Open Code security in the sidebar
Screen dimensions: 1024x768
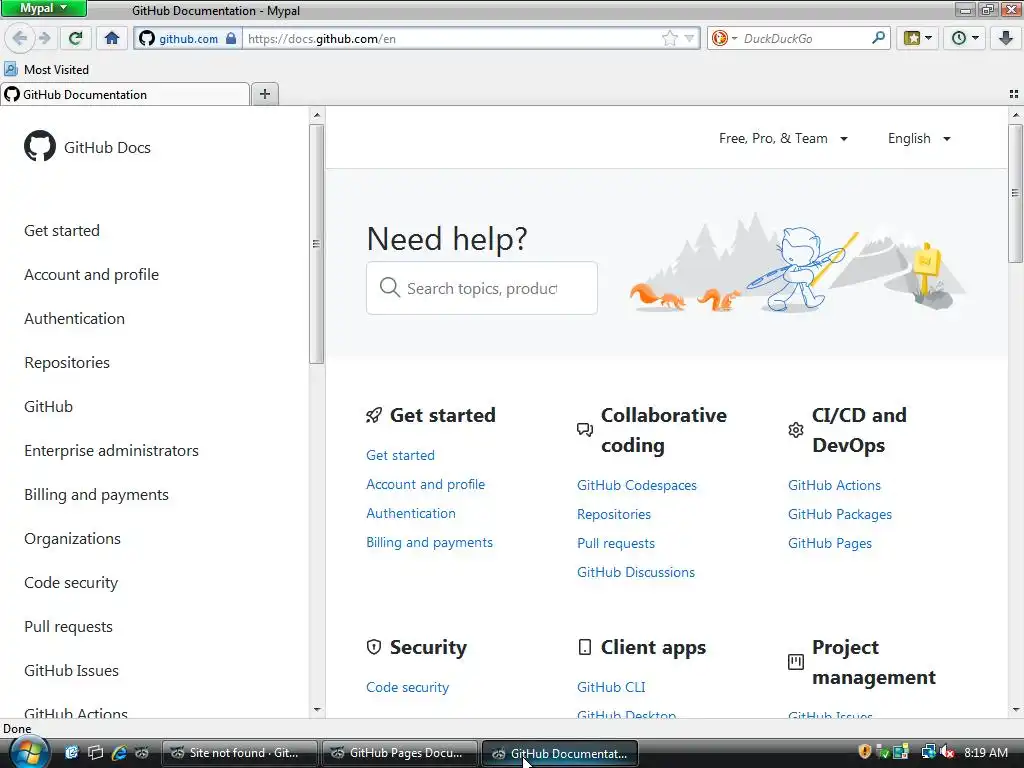tap(71, 583)
